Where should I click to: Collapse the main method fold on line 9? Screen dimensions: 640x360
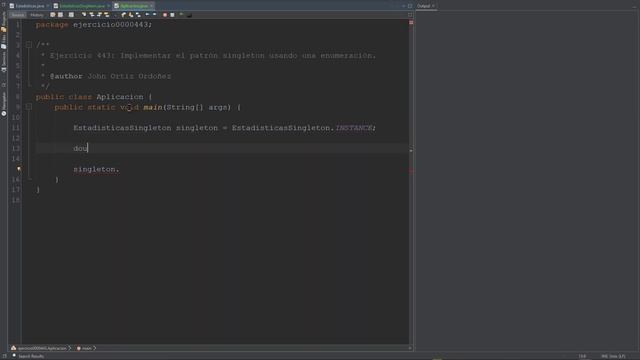click(x=29, y=107)
